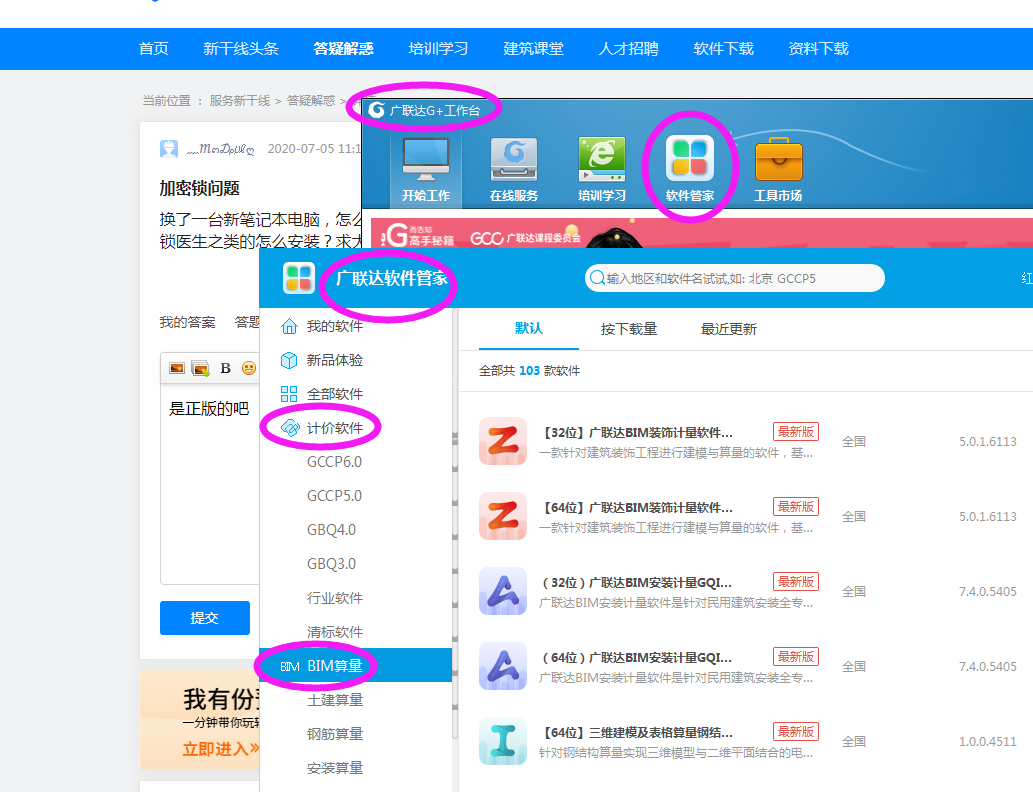Select BIM算量 category in sidebar
This screenshot has height=792, width=1033.
click(x=356, y=665)
